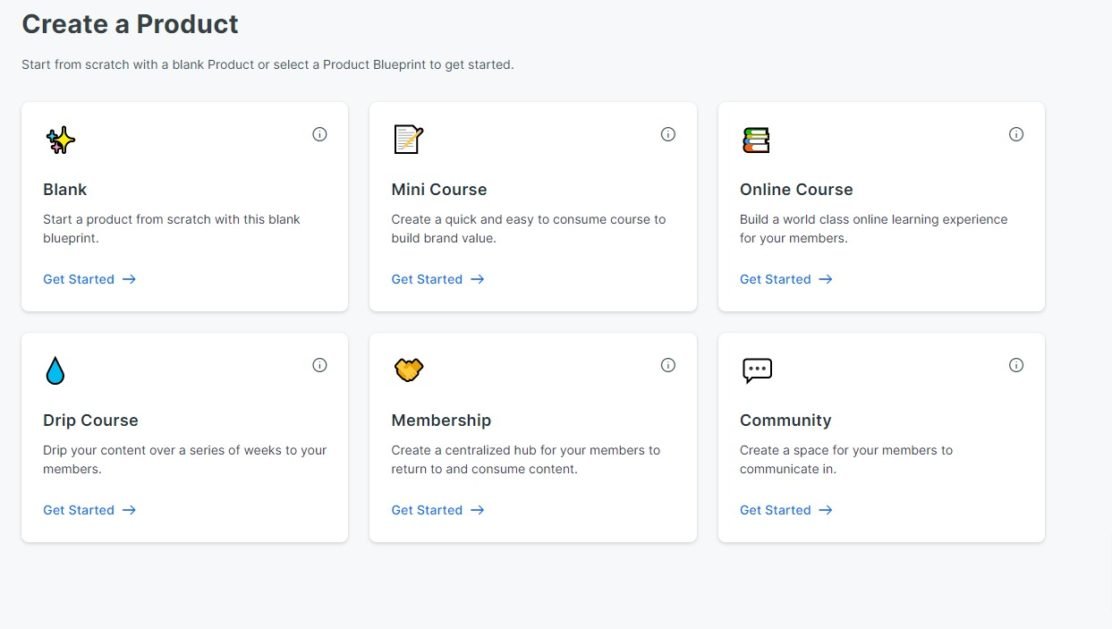This screenshot has height=629, width=1112.
Task: Get Started with Drip Course
Action: click(x=89, y=510)
